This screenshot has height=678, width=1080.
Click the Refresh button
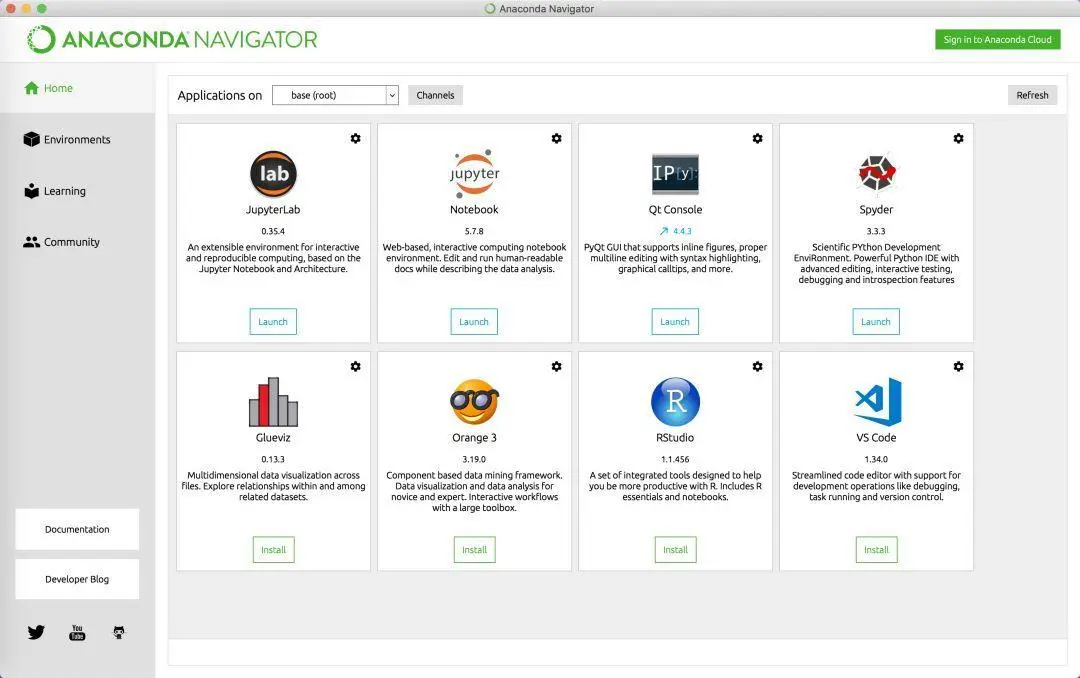click(x=1032, y=95)
